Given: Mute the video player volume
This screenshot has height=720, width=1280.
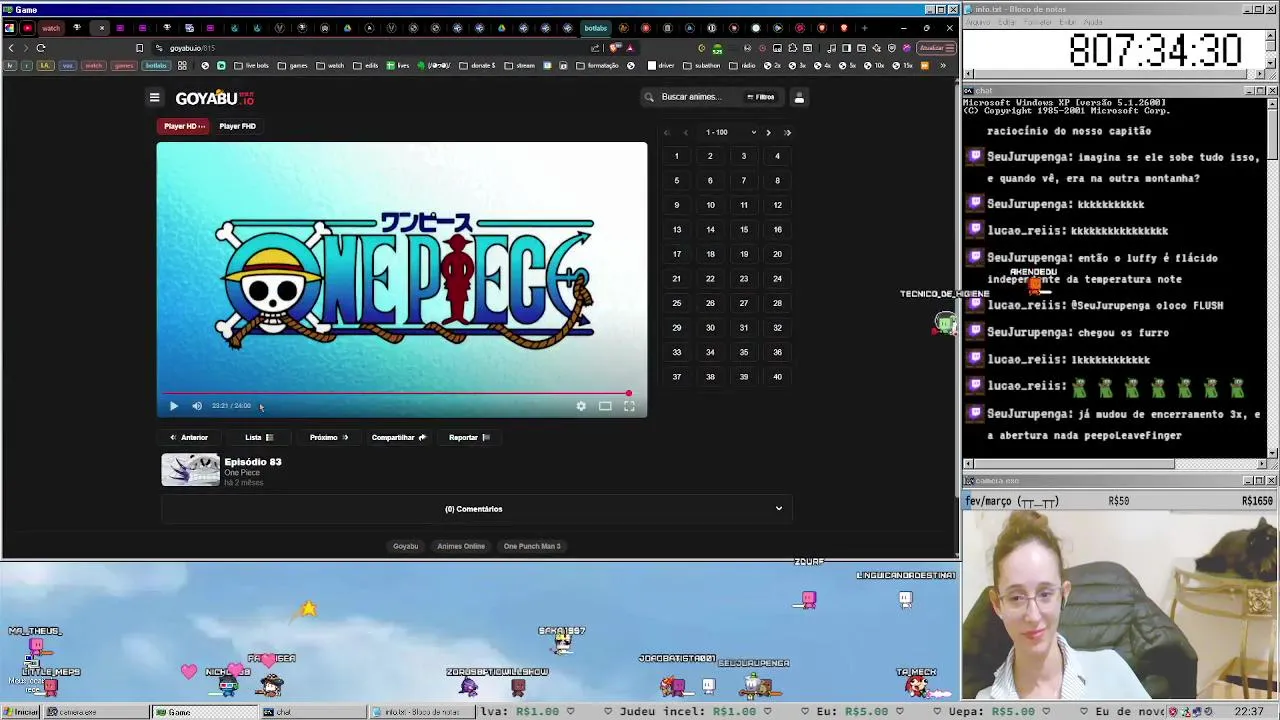Looking at the screenshot, I should pos(197,406).
